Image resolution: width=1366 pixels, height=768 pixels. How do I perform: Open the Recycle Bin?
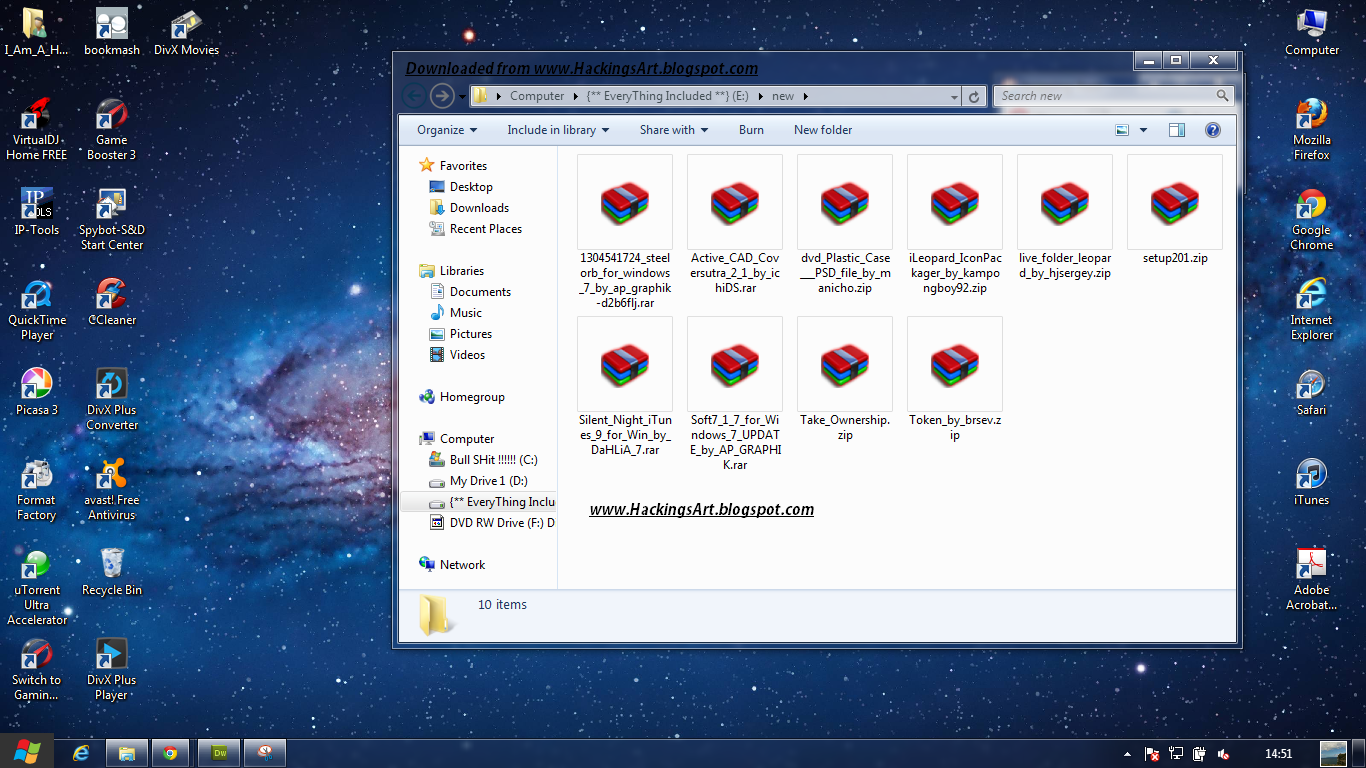tap(111, 572)
